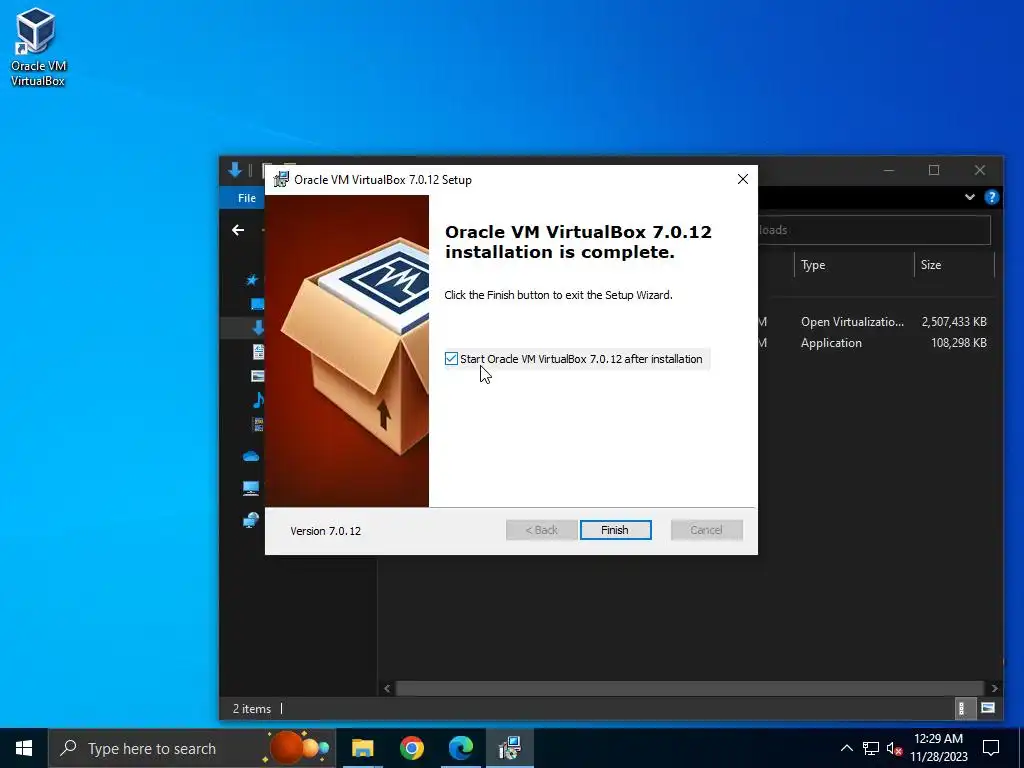Select the Application file row

[x=875, y=343]
